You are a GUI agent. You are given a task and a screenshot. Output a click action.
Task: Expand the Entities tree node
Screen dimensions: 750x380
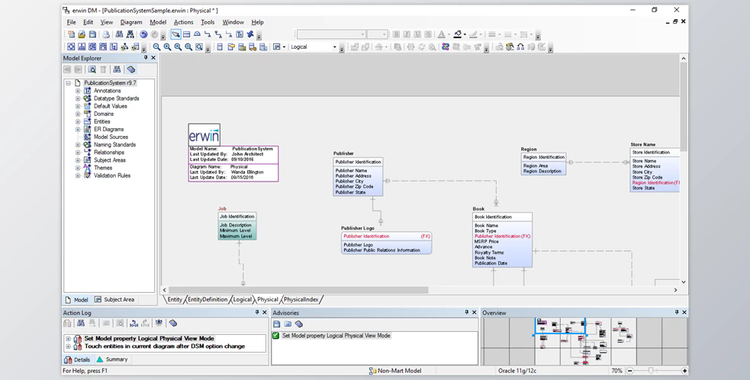pos(78,122)
